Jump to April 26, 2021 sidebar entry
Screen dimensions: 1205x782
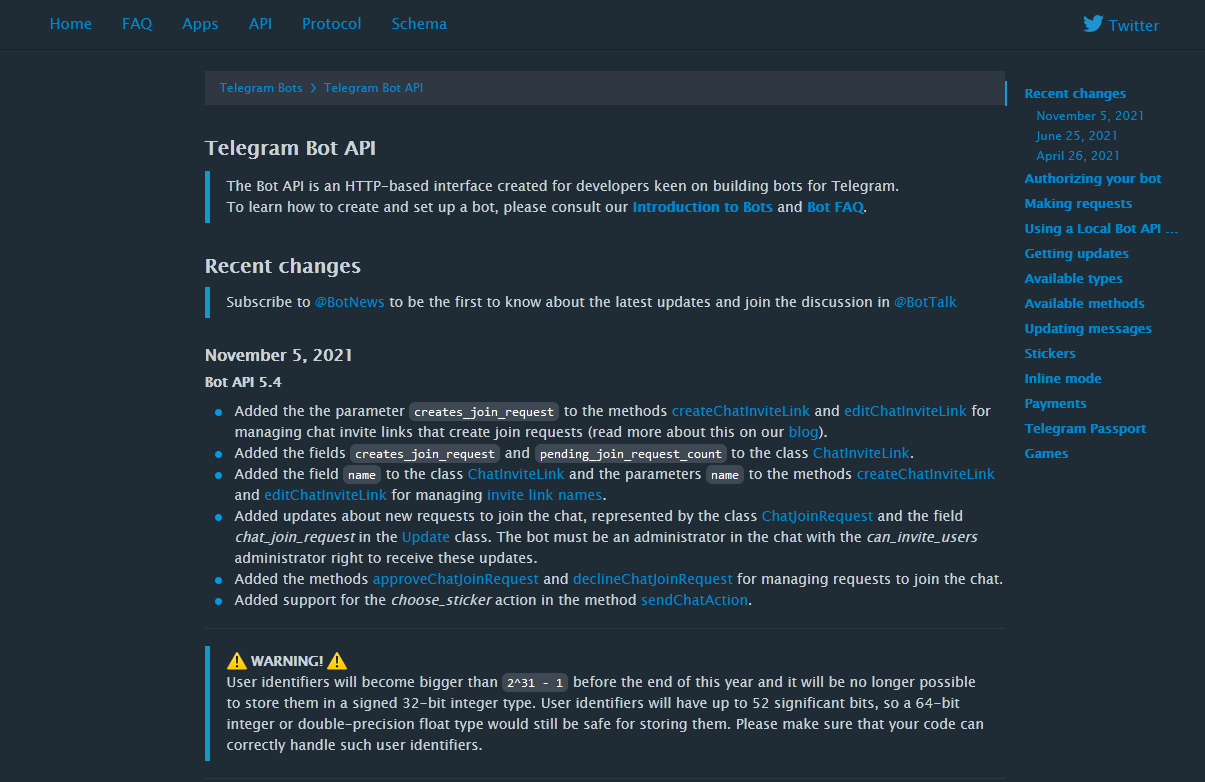pyautogui.click(x=1078, y=156)
